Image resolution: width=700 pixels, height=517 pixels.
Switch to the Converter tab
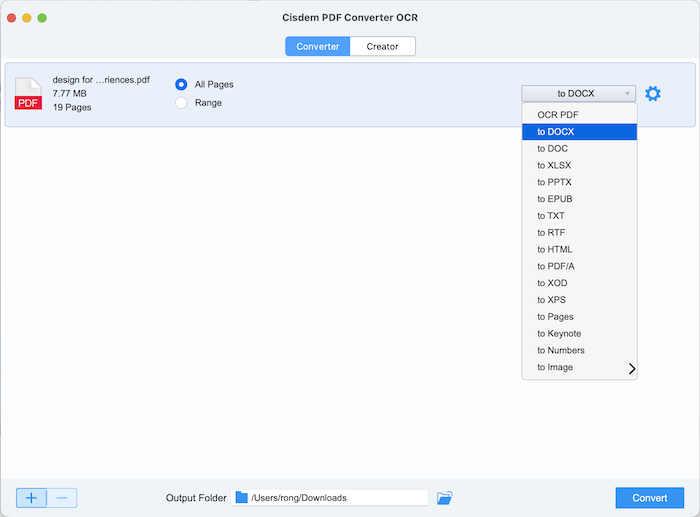tap(318, 46)
